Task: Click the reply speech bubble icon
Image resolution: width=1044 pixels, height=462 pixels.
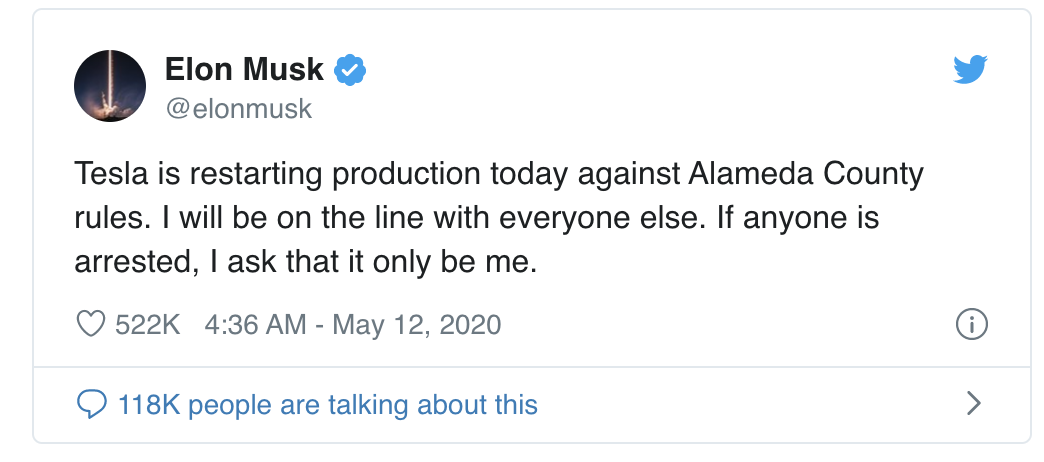Action: (x=92, y=404)
